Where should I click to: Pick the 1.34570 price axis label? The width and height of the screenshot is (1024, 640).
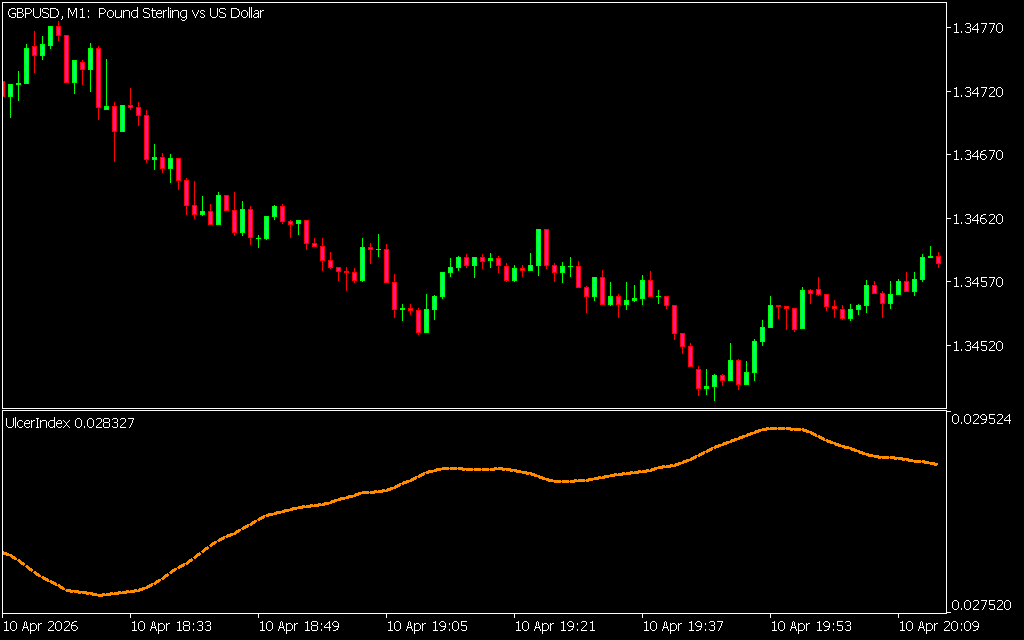point(981,282)
